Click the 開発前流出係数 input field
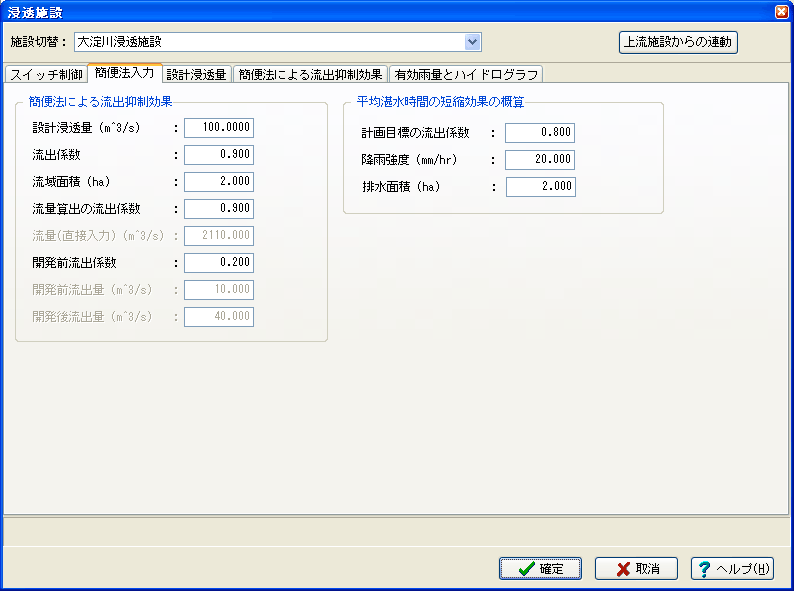794x591 pixels. (x=219, y=262)
